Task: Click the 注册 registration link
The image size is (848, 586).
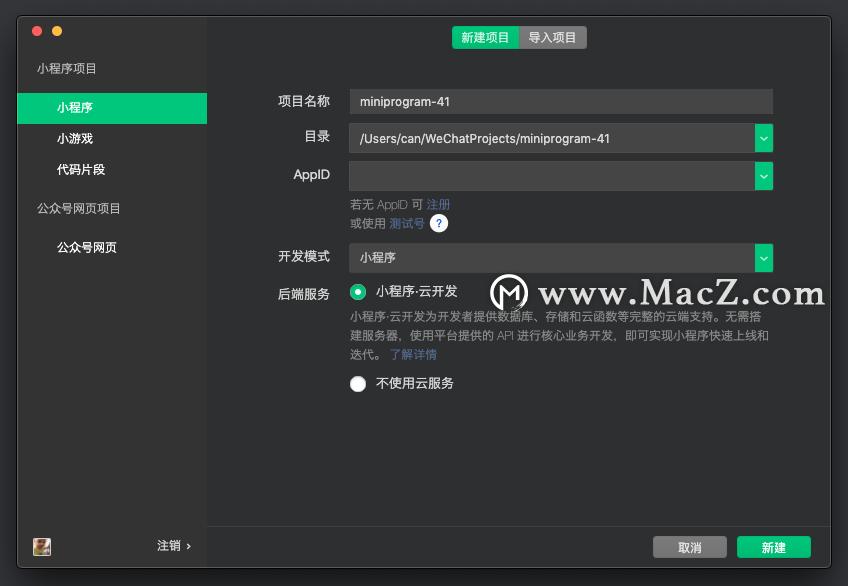Action: click(440, 204)
